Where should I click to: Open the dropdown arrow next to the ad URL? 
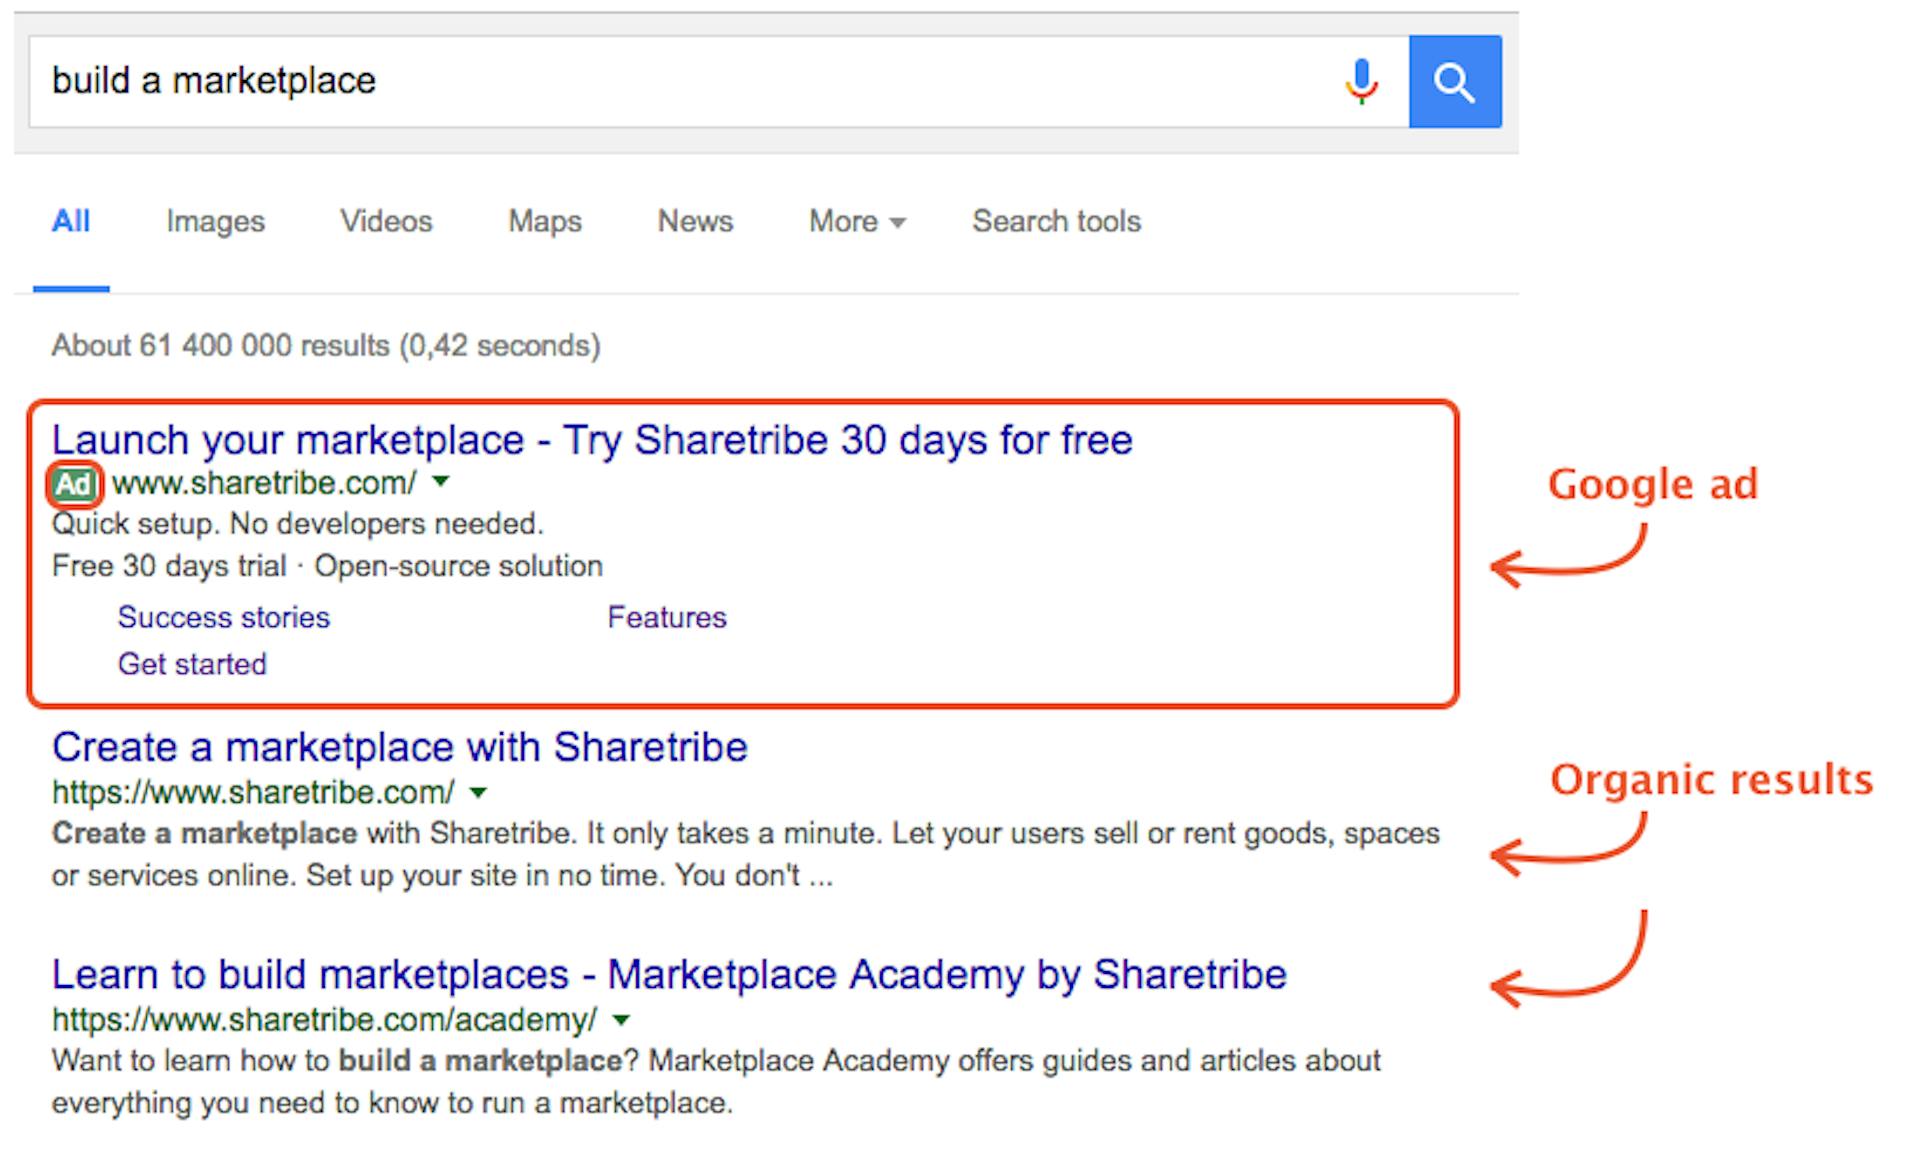(x=440, y=483)
